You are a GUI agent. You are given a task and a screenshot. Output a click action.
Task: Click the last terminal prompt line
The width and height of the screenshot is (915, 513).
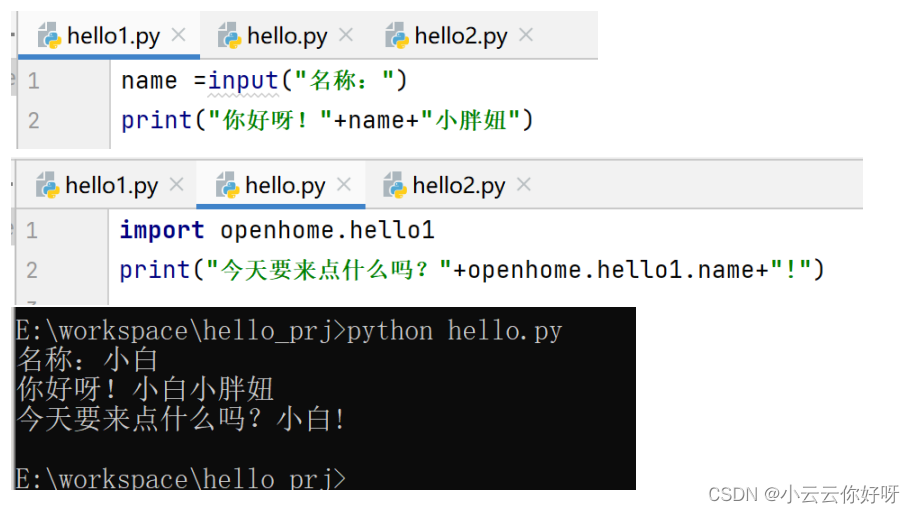coord(180,479)
